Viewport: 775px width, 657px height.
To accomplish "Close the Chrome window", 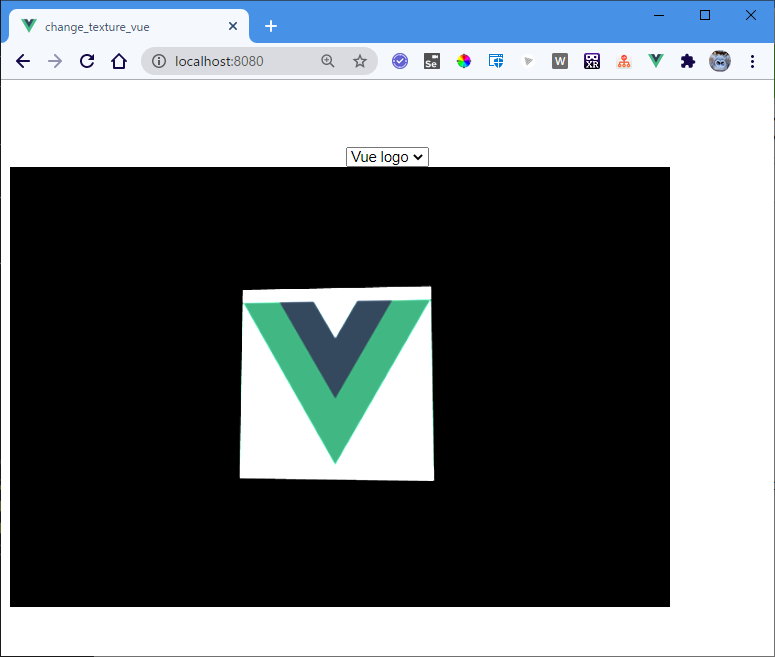I will (x=751, y=15).
